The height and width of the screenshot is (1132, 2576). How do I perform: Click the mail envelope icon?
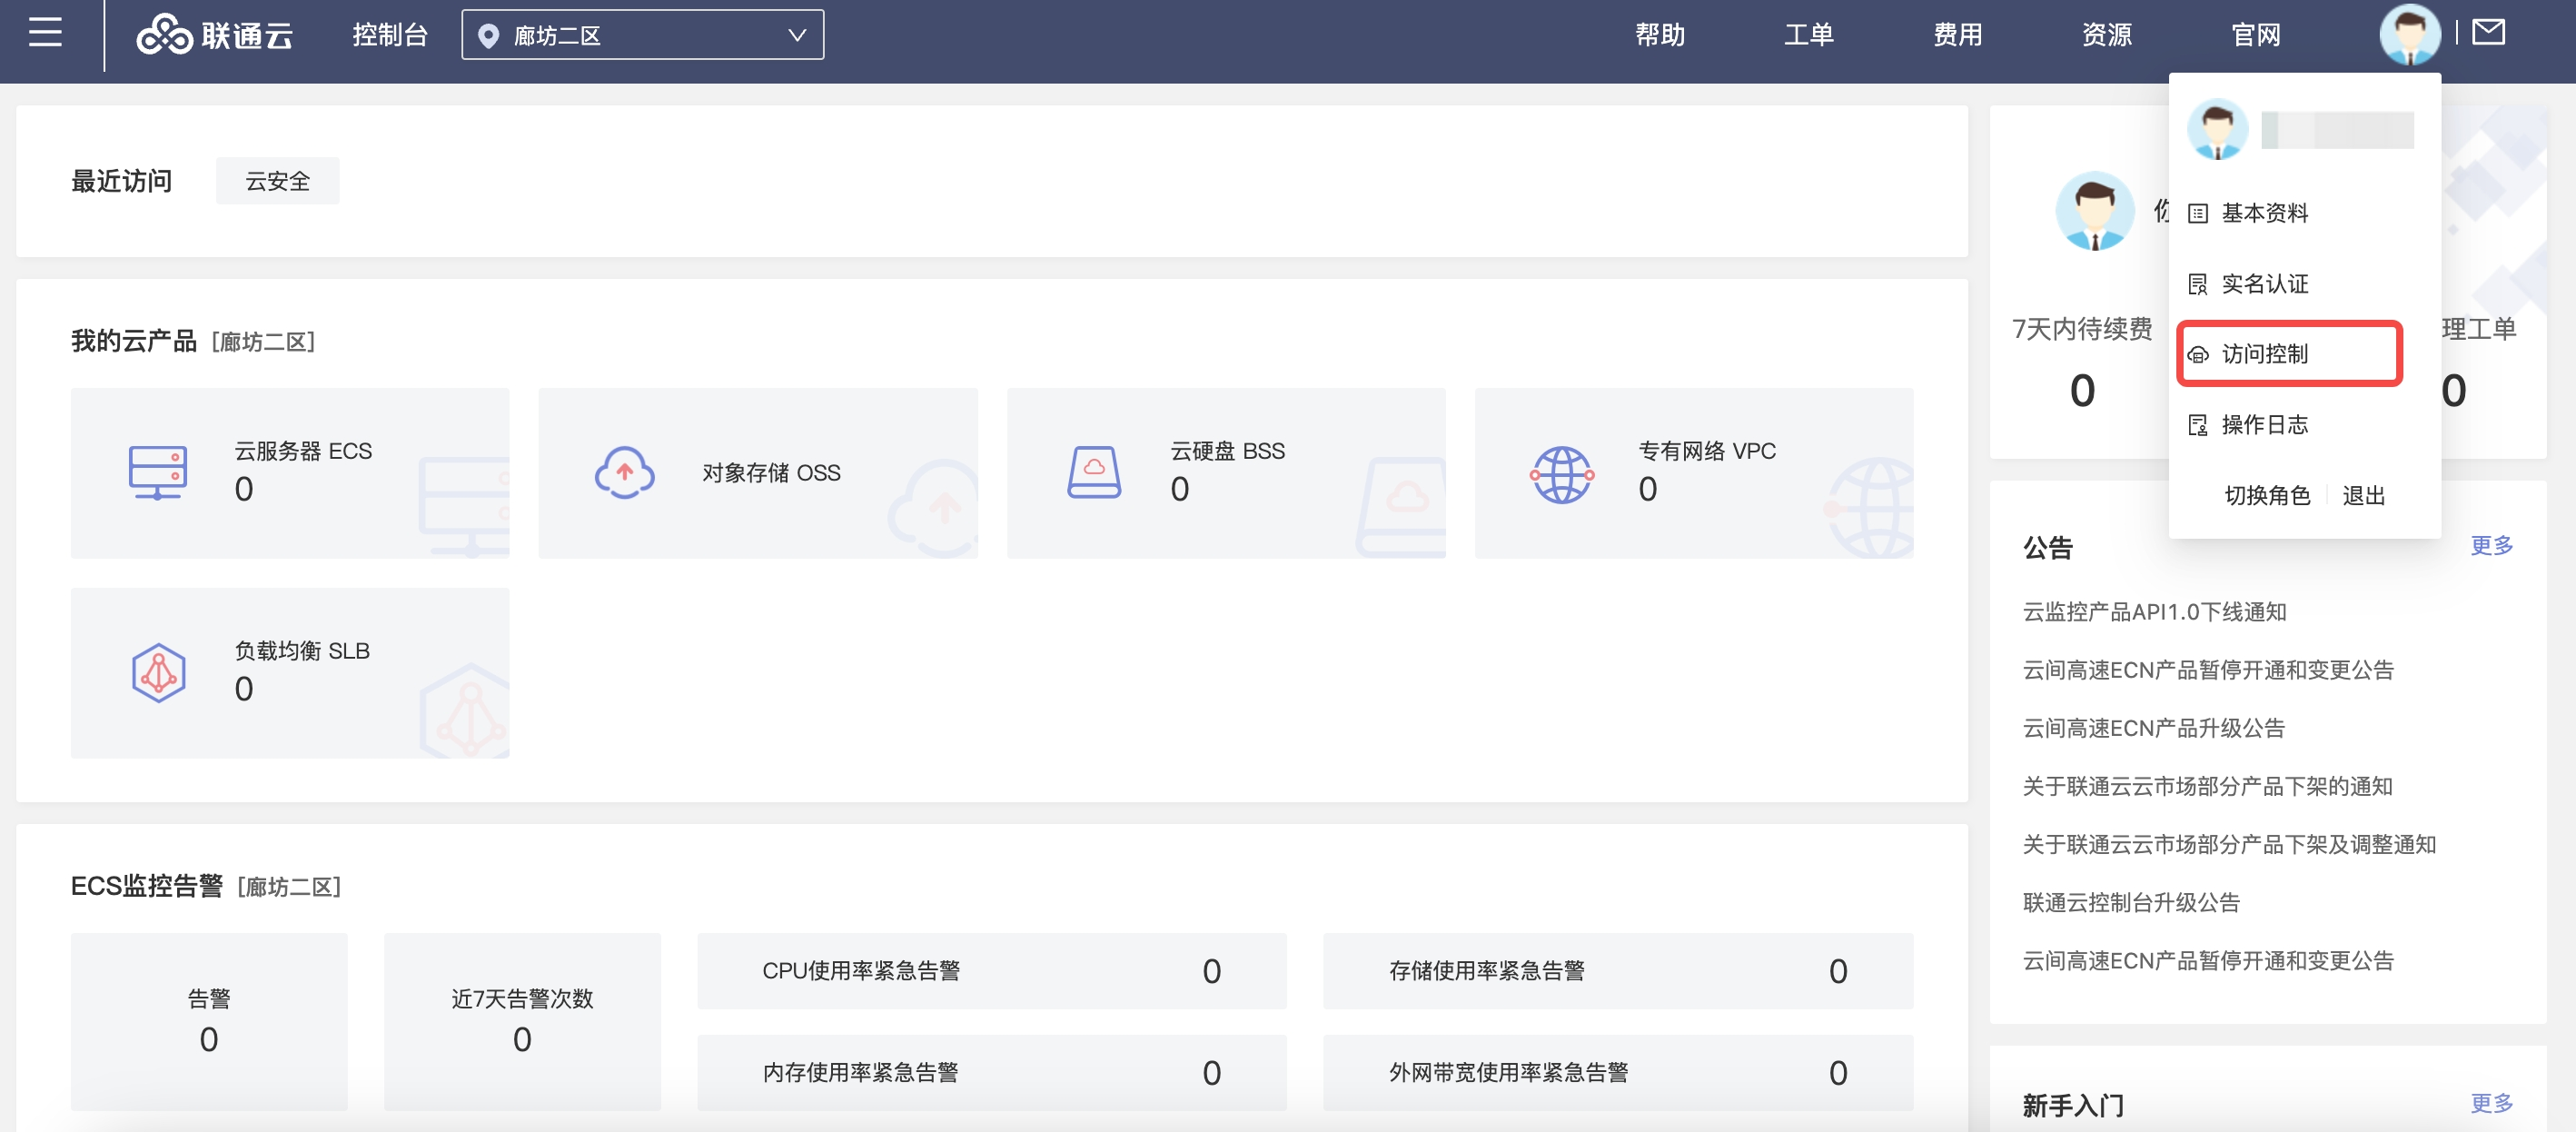[x=2488, y=33]
